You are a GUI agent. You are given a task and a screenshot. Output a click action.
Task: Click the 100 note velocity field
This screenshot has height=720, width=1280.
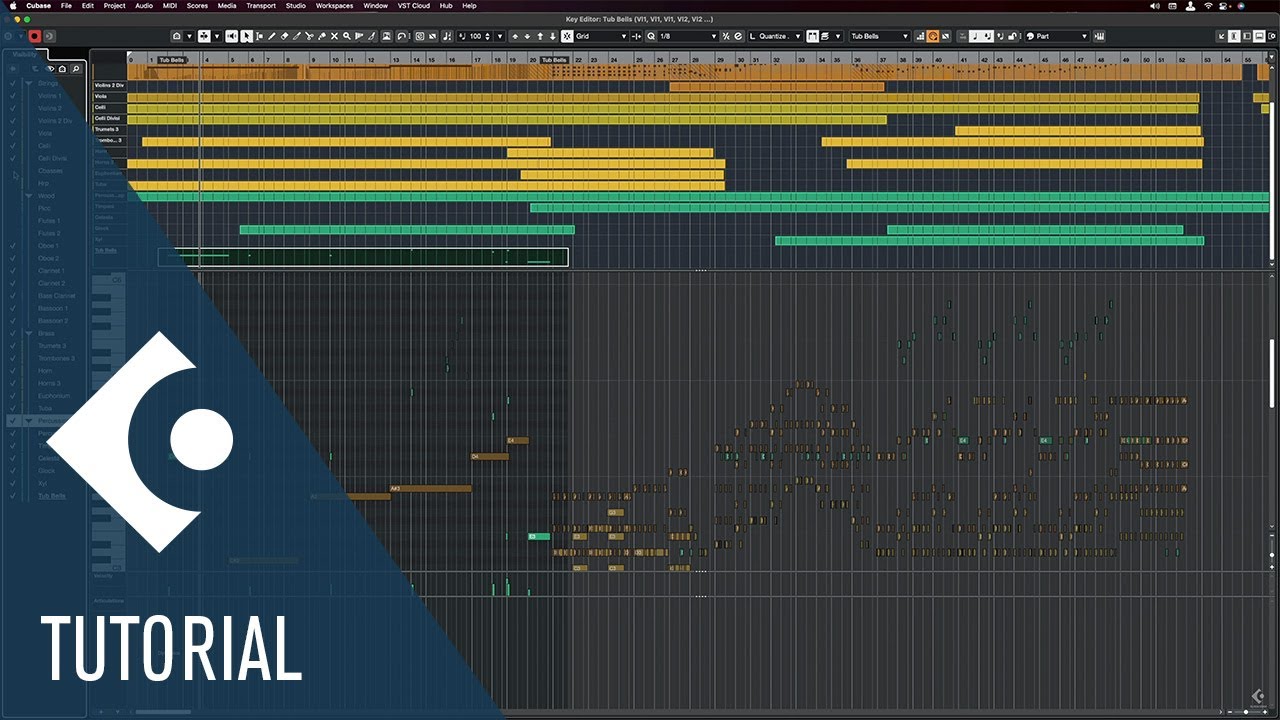[x=478, y=36]
